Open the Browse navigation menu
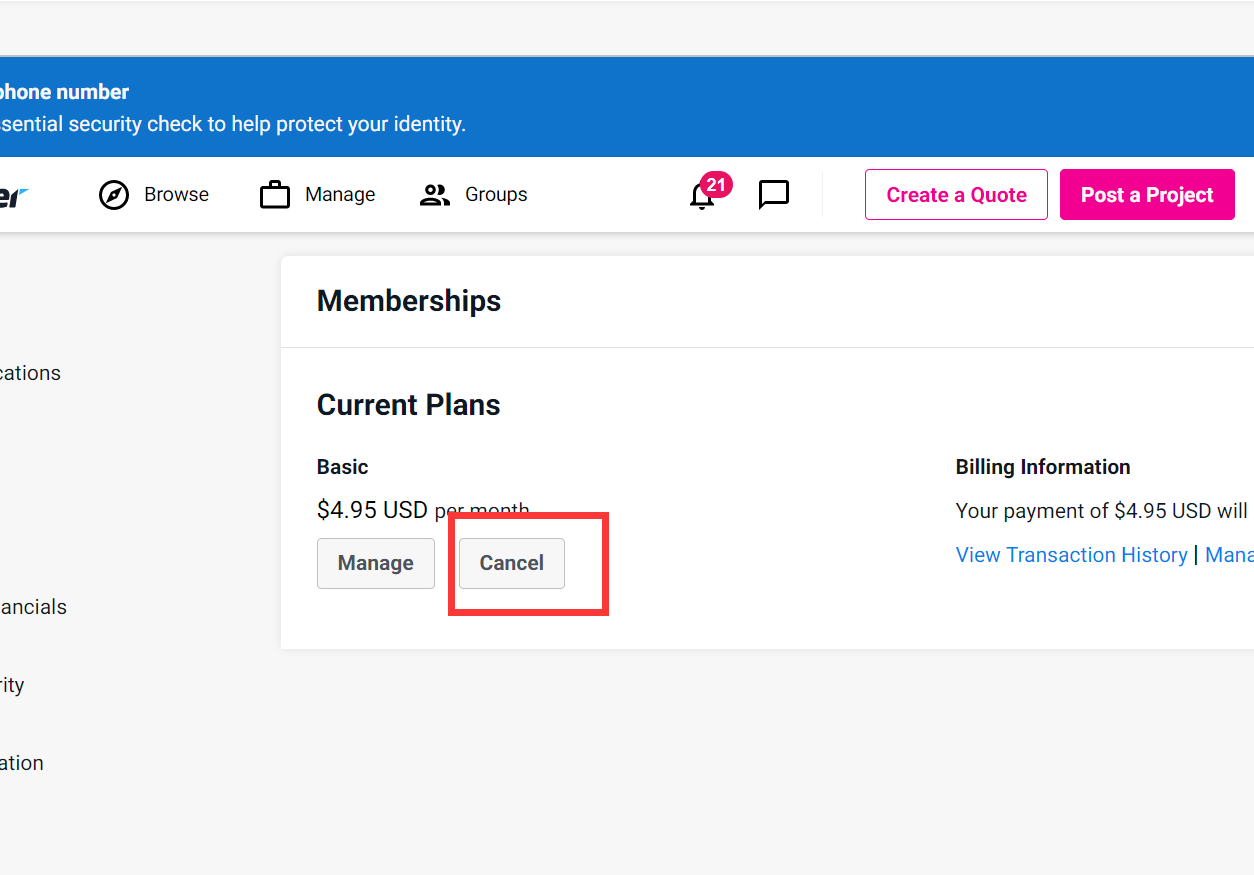This screenshot has width=1254, height=875. pos(176,195)
